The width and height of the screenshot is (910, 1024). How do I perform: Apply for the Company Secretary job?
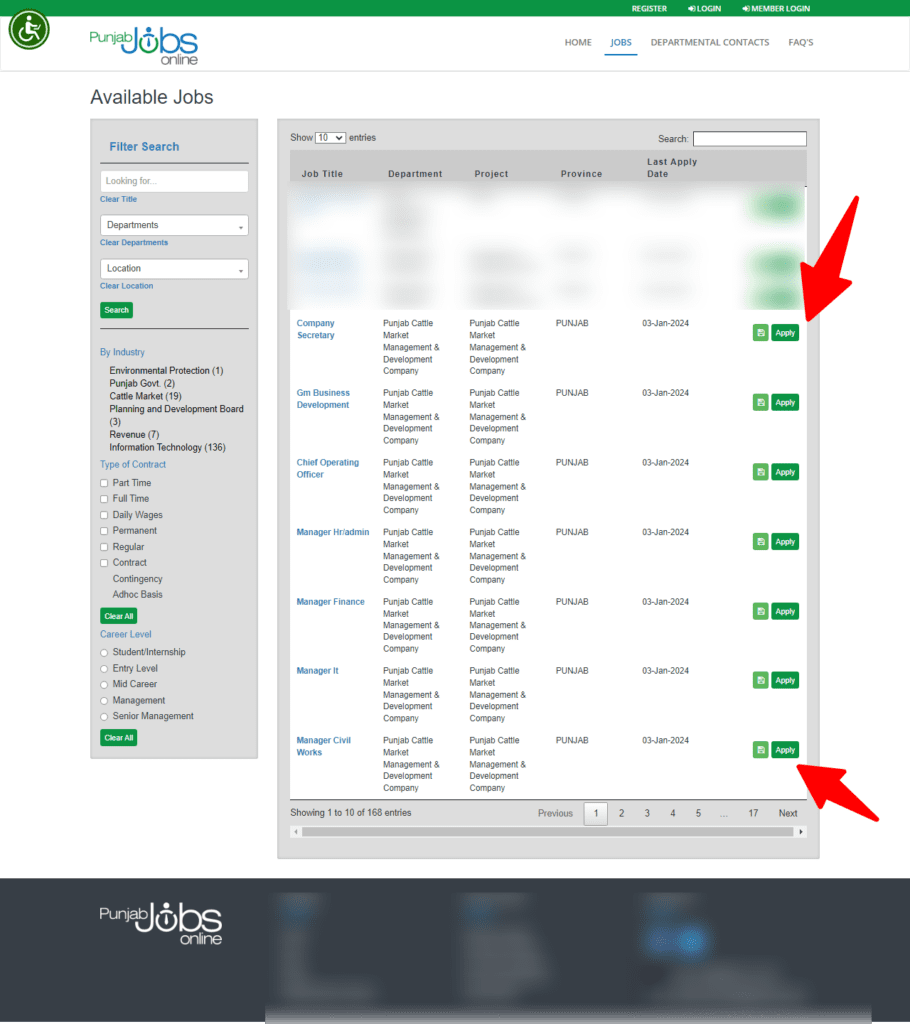[785, 333]
